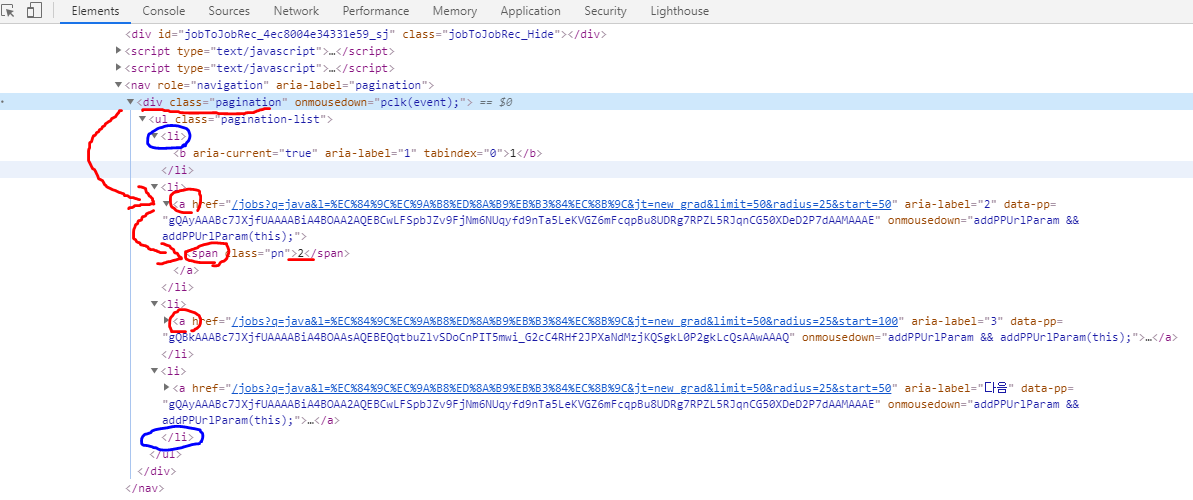
Task: Expand the anchor node with aria-label="다음"
Action: pos(167,388)
